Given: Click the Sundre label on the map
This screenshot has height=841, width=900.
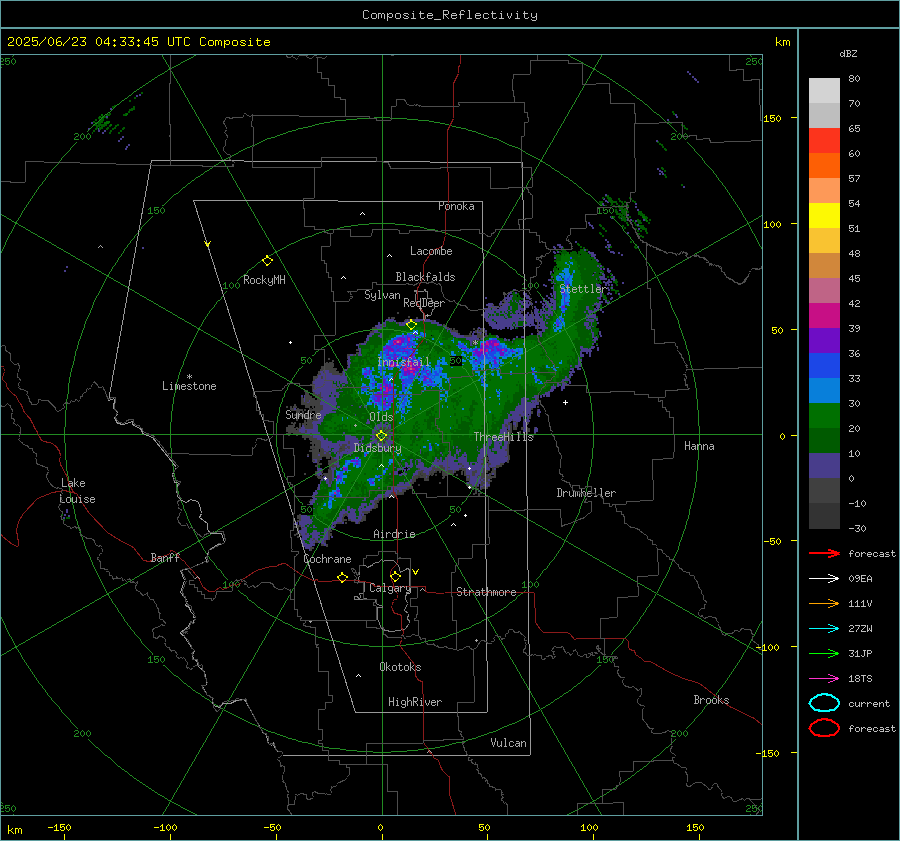Looking at the screenshot, I should tap(303, 414).
